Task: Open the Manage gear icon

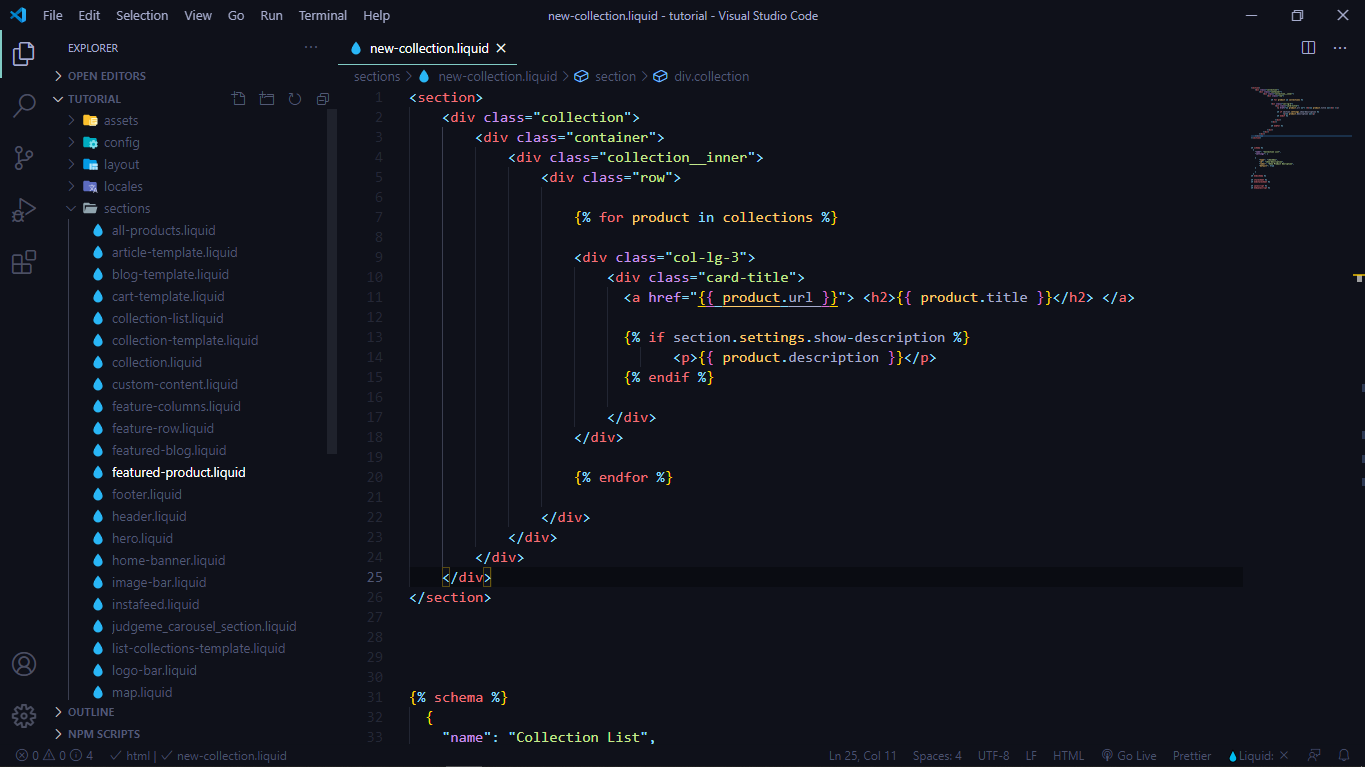Action: (24, 715)
